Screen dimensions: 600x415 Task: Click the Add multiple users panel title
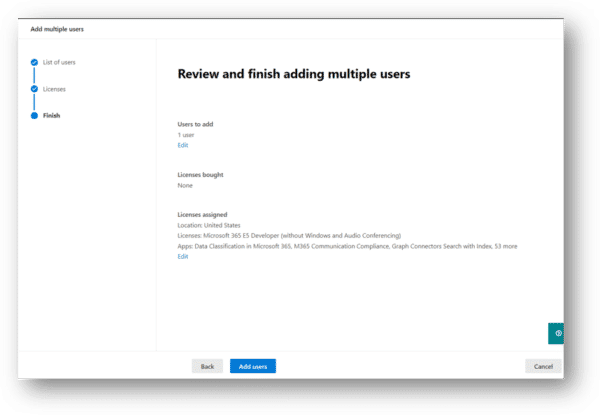tap(57, 29)
